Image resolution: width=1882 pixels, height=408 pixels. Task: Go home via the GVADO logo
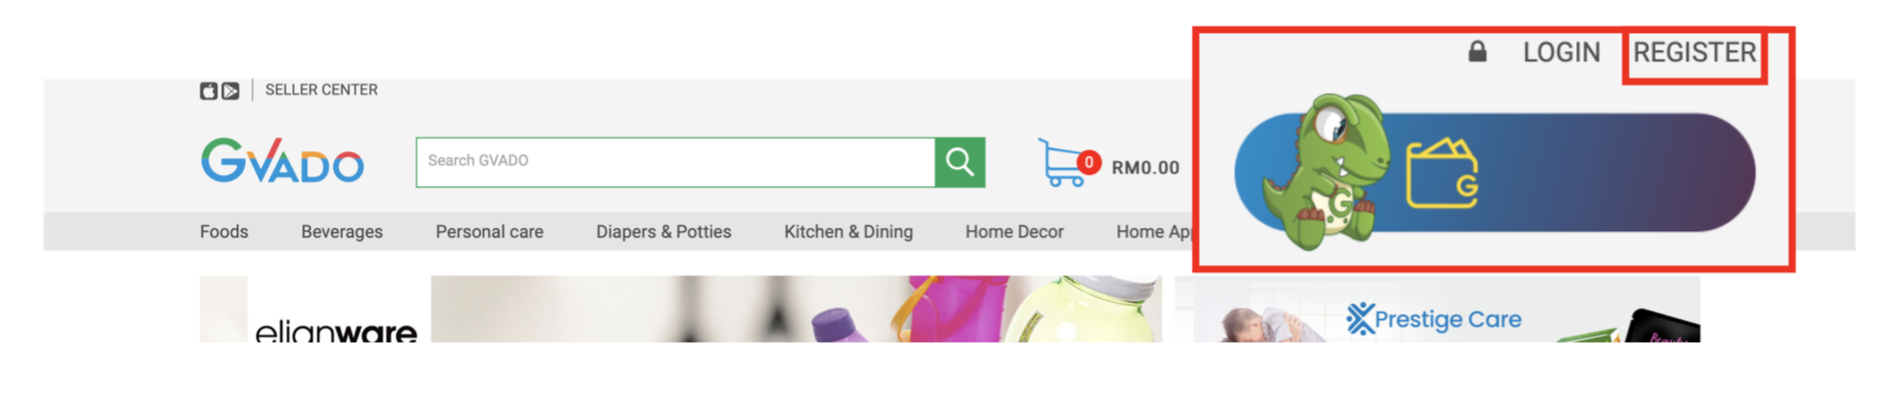(x=282, y=161)
